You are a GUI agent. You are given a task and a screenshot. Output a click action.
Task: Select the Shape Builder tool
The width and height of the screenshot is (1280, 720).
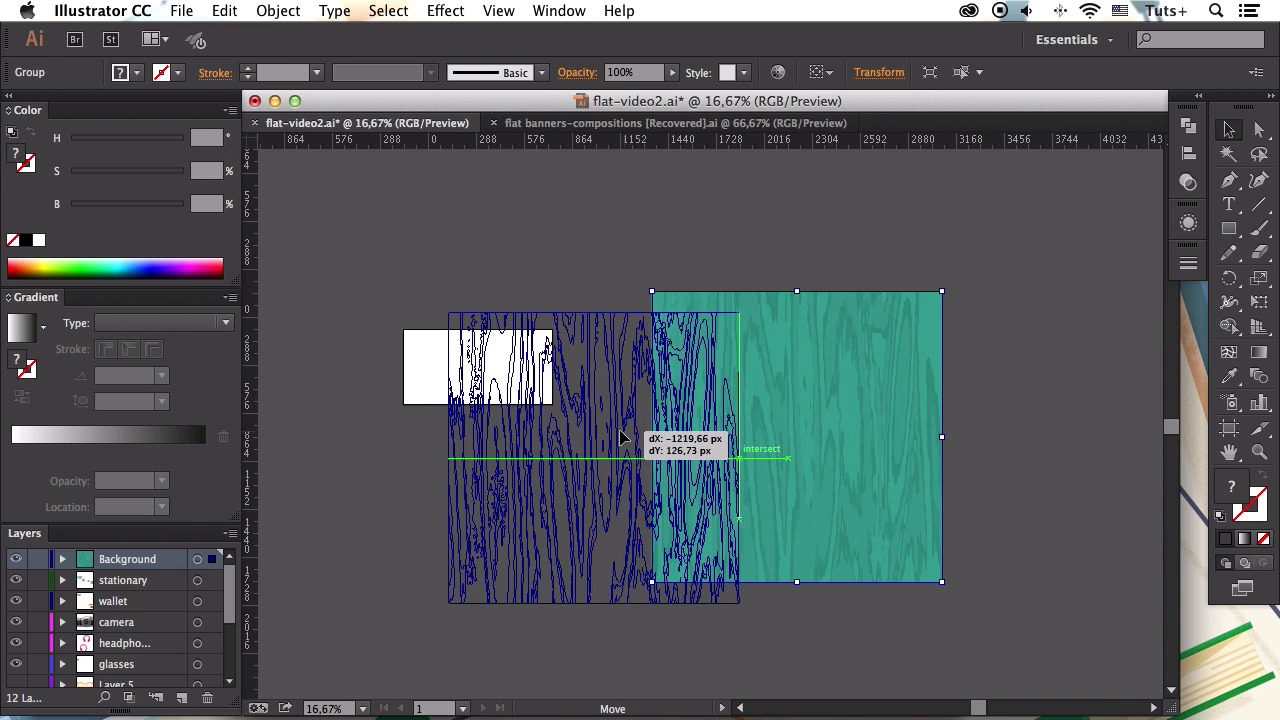(x=1229, y=327)
